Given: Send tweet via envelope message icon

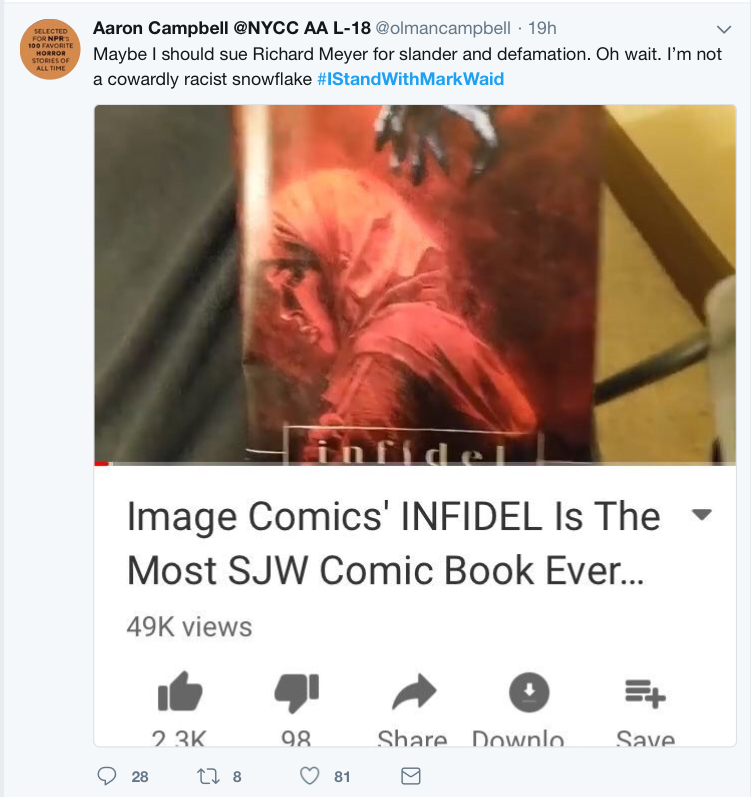Looking at the screenshot, I should pyautogui.click(x=411, y=776).
